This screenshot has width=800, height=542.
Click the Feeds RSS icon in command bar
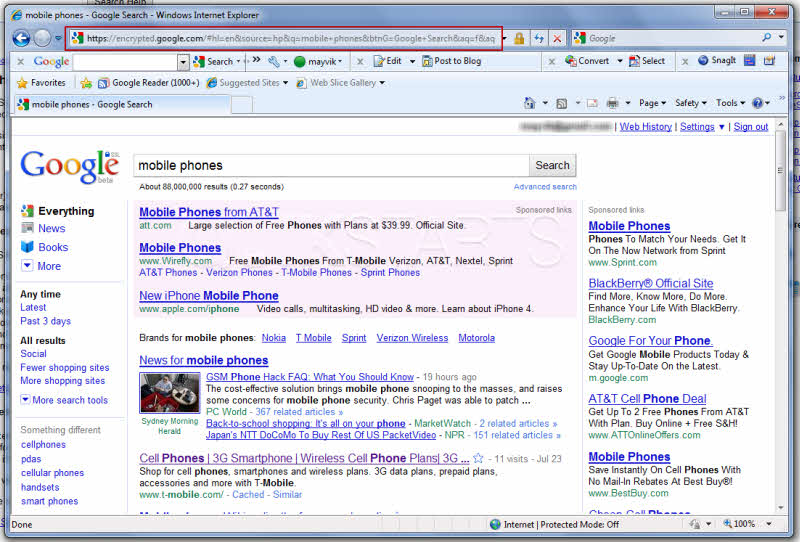pos(561,103)
